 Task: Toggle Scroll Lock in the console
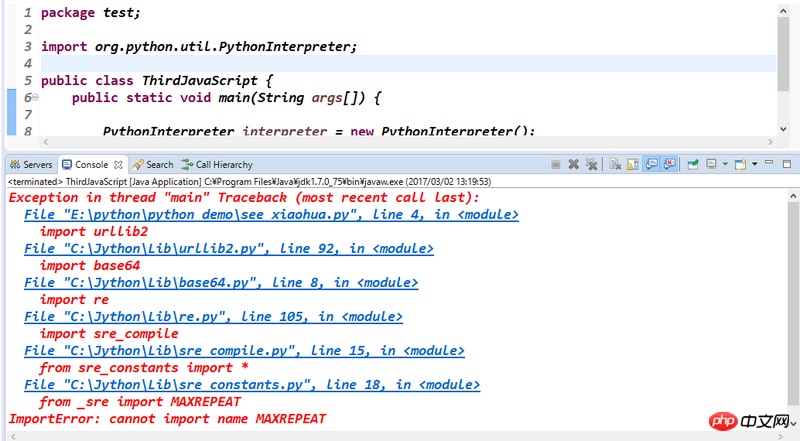tap(633, 164)
